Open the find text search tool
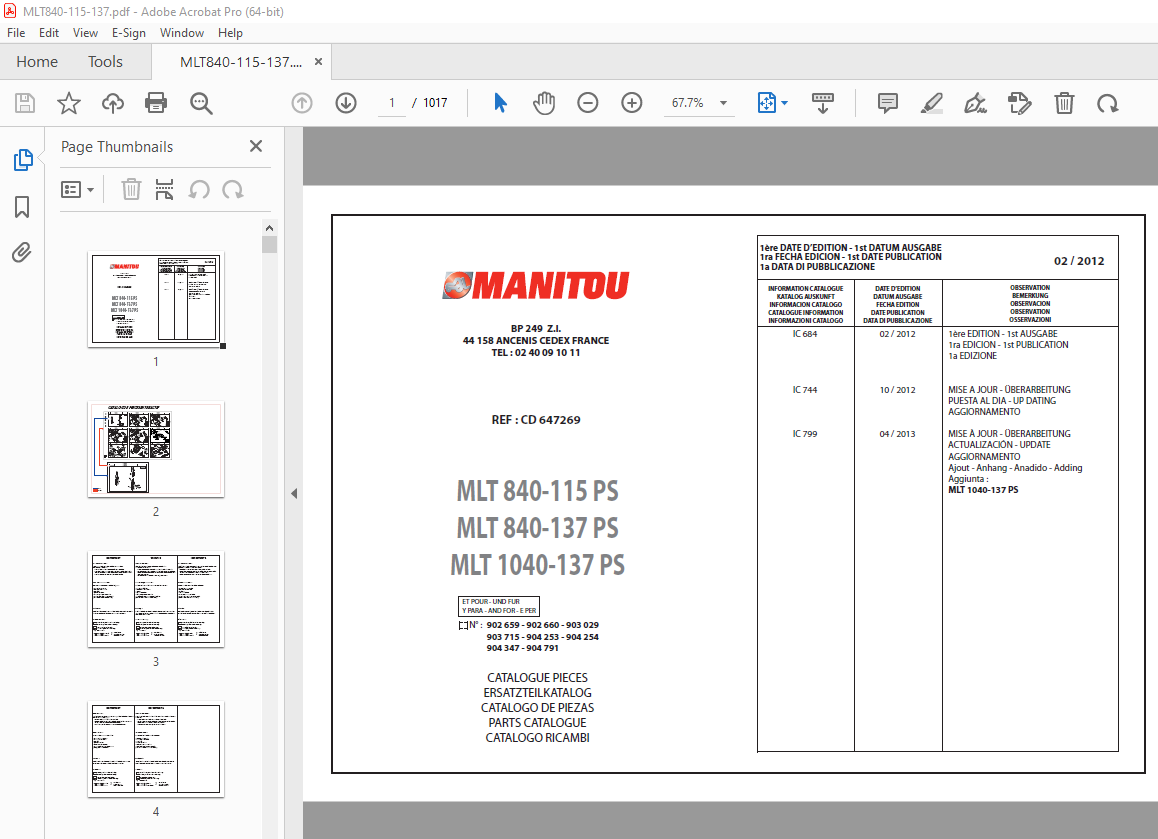 [201, 103]
